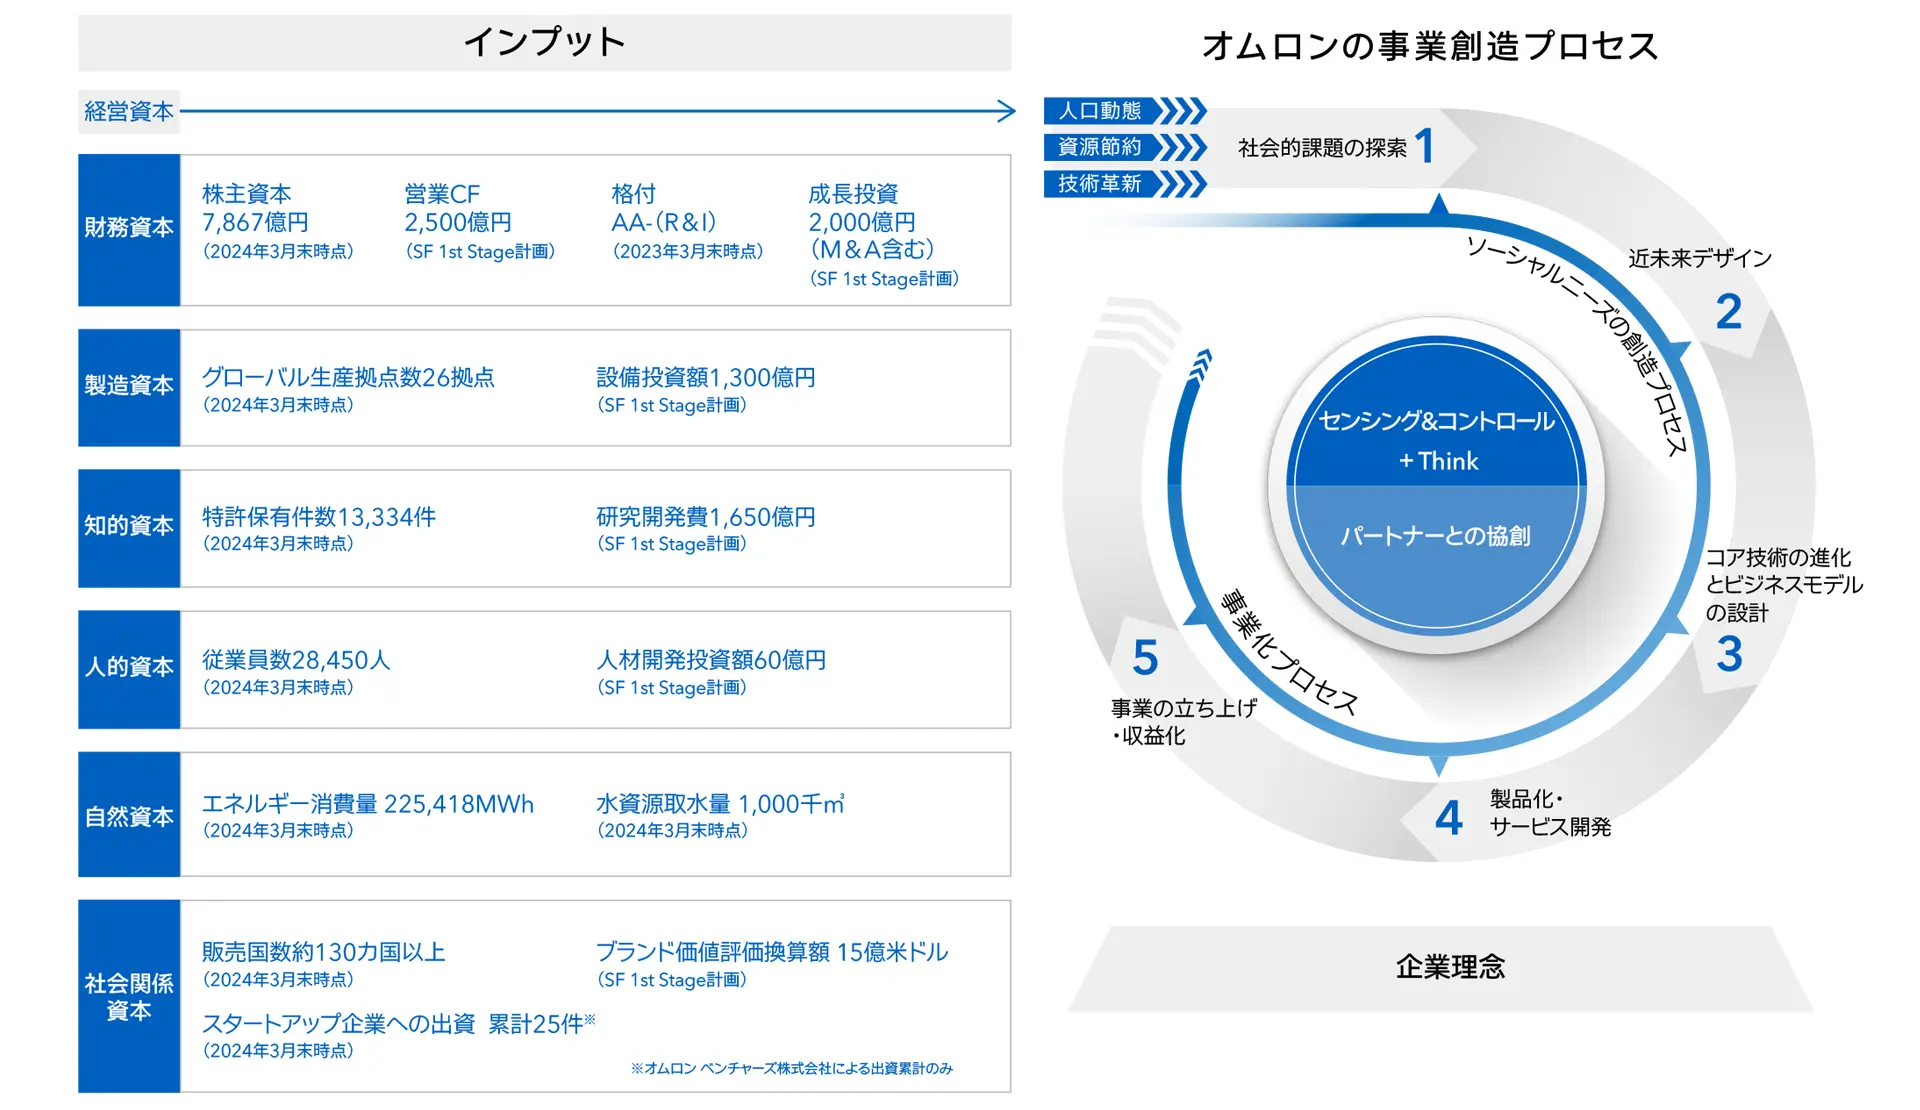Viewport: 1920px width, 1110px height.
Task: Click the オムロン ベンチャーズ footnote text
Action: pyautogui.click(x=792, y=1069)
